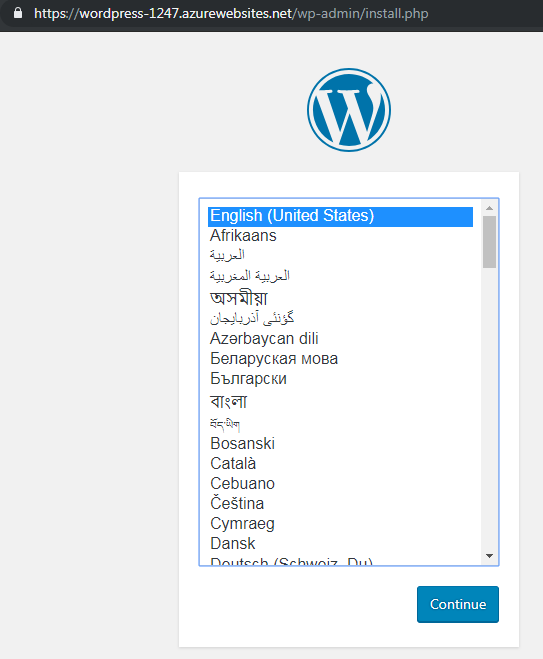Select Azərbaycan dili language option
Screen dimensions: 543x659
[x=340, y=338]
